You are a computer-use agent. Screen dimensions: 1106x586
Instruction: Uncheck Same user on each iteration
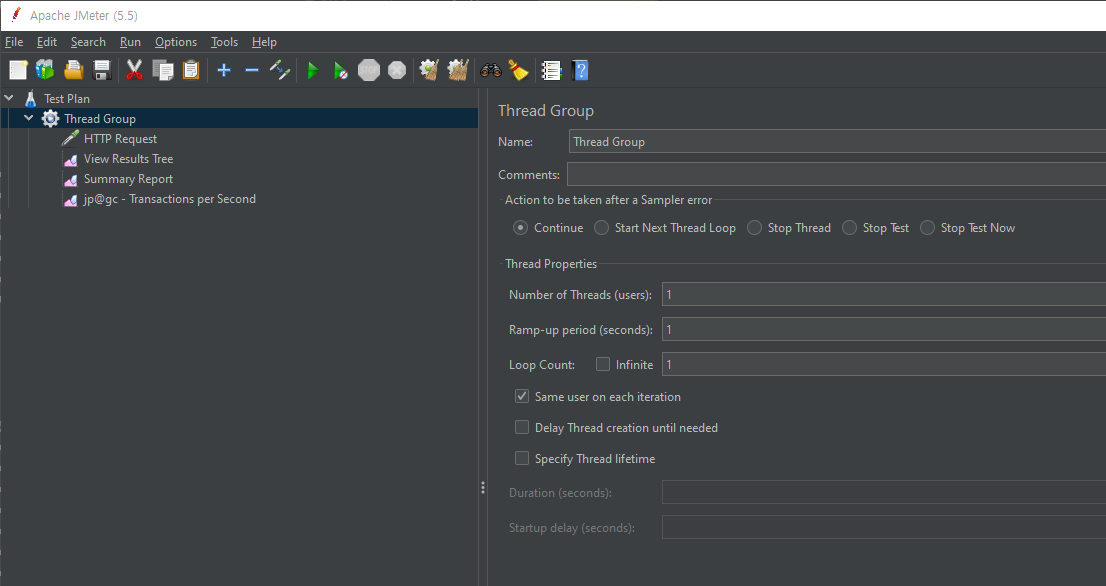pos(522,396)
